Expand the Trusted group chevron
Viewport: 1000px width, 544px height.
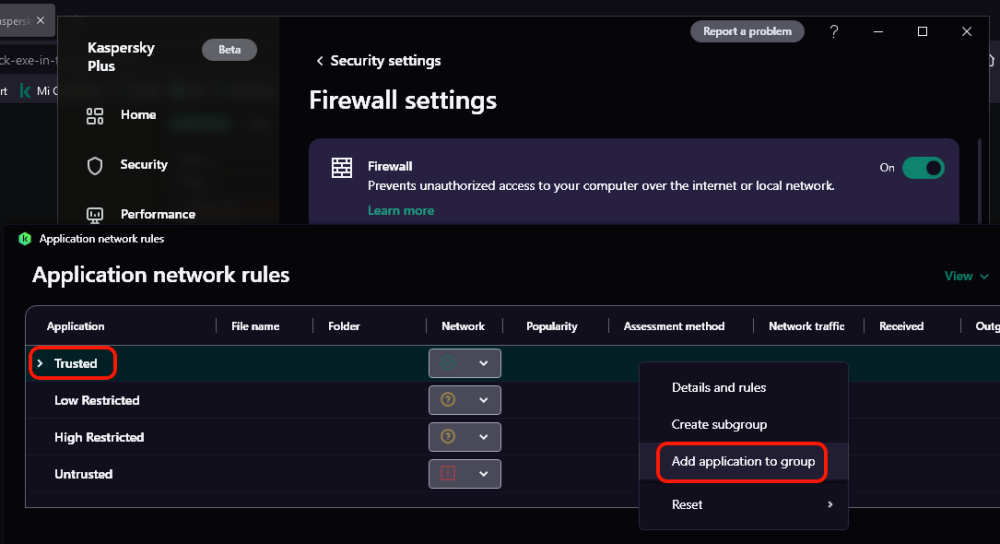[40, 364]
